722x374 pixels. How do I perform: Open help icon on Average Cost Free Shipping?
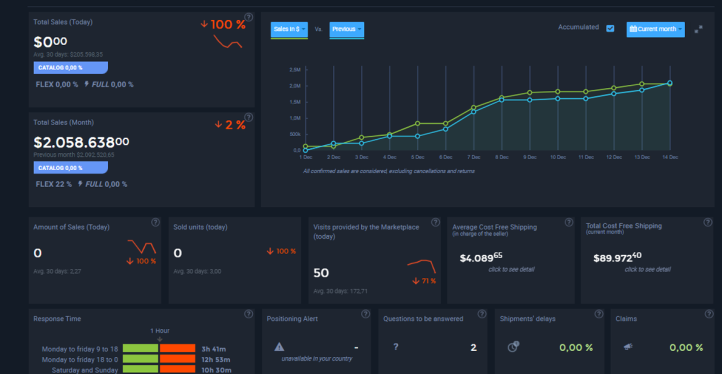tap(569, 222)
